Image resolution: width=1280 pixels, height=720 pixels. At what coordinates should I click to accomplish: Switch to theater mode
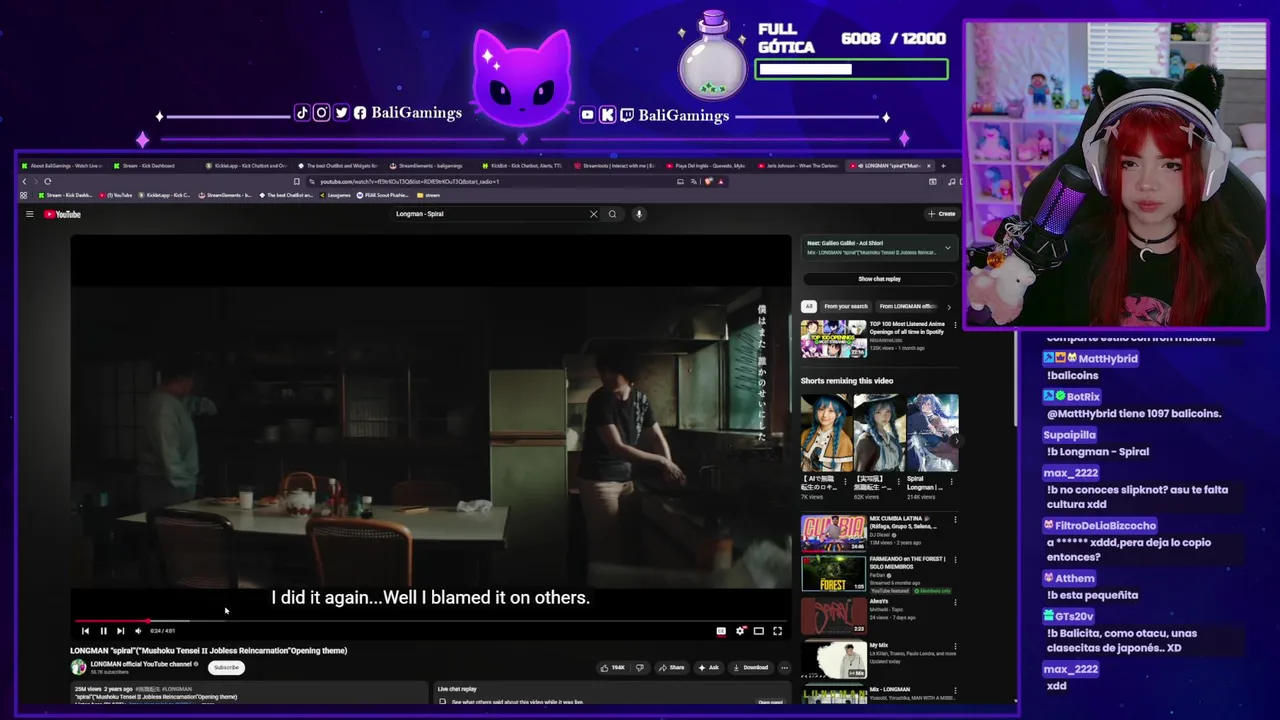click(x=759, y=631)
